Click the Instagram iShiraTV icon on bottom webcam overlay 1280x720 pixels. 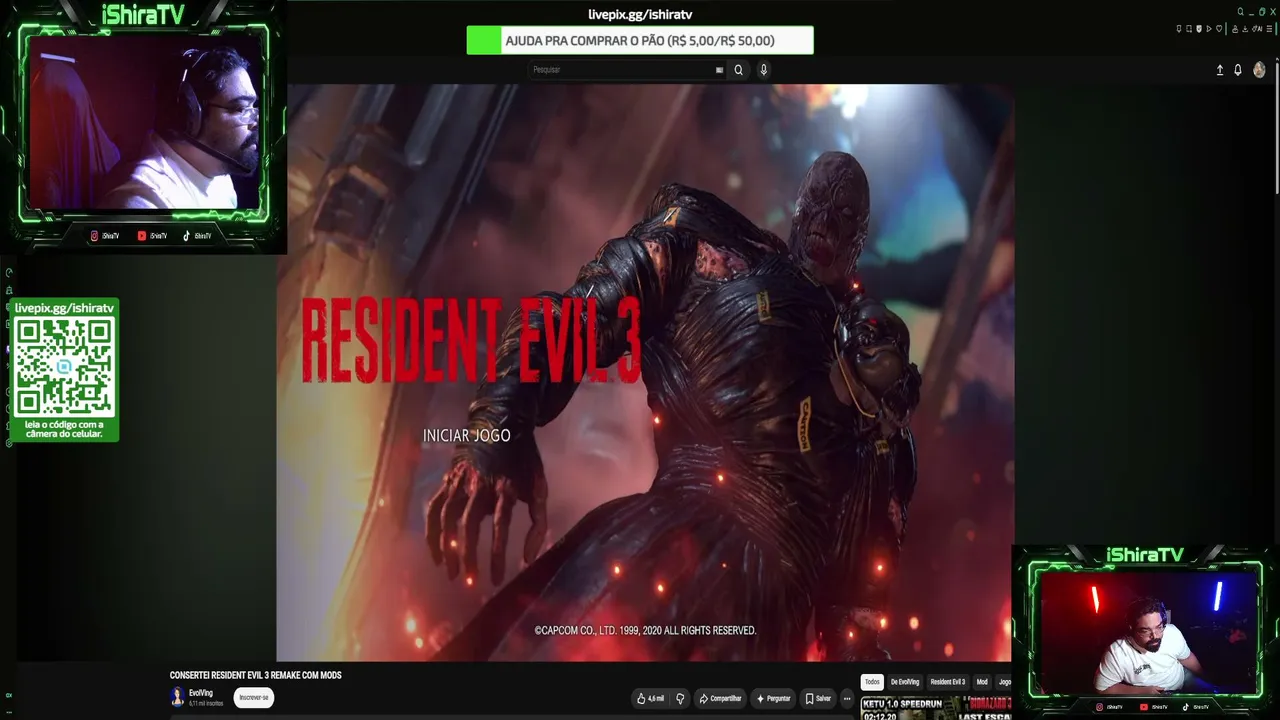pos(1100,707)
